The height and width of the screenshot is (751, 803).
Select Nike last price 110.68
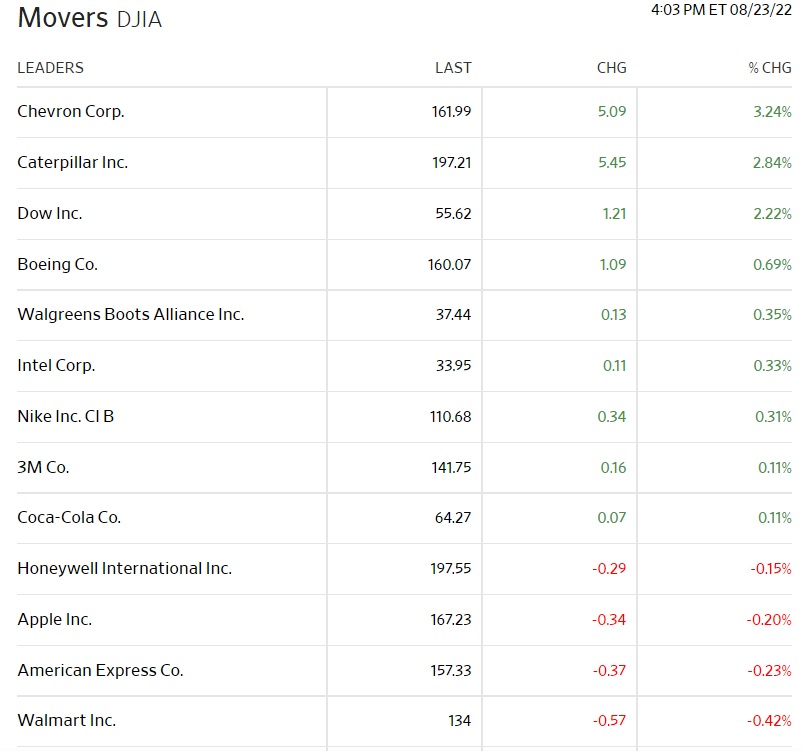[x=450, y=416]
